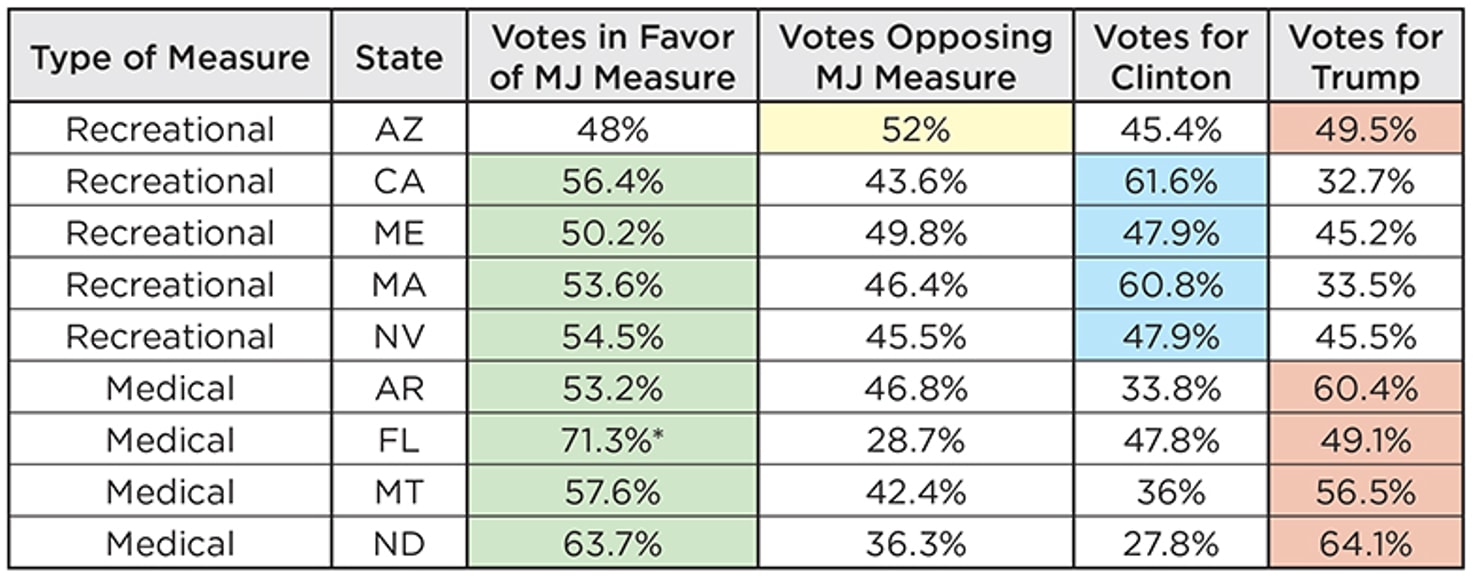Click the 'Type of Measure' column header
Viewport: 1480px width, 578px height.
pyautogui.click(x=170, y=59)
